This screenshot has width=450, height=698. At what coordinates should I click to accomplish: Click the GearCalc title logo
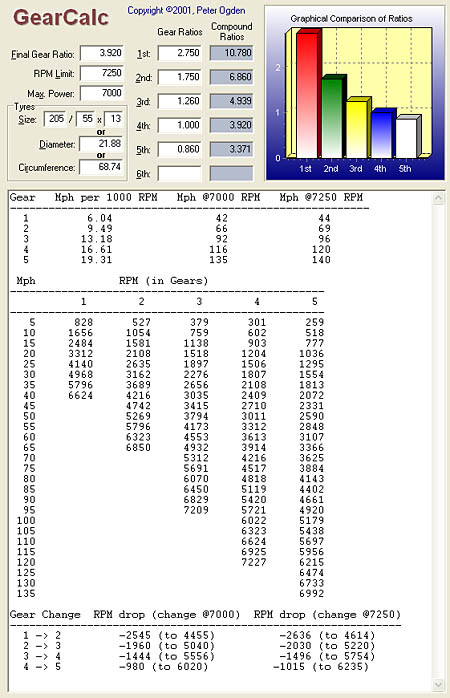[61, 18]
